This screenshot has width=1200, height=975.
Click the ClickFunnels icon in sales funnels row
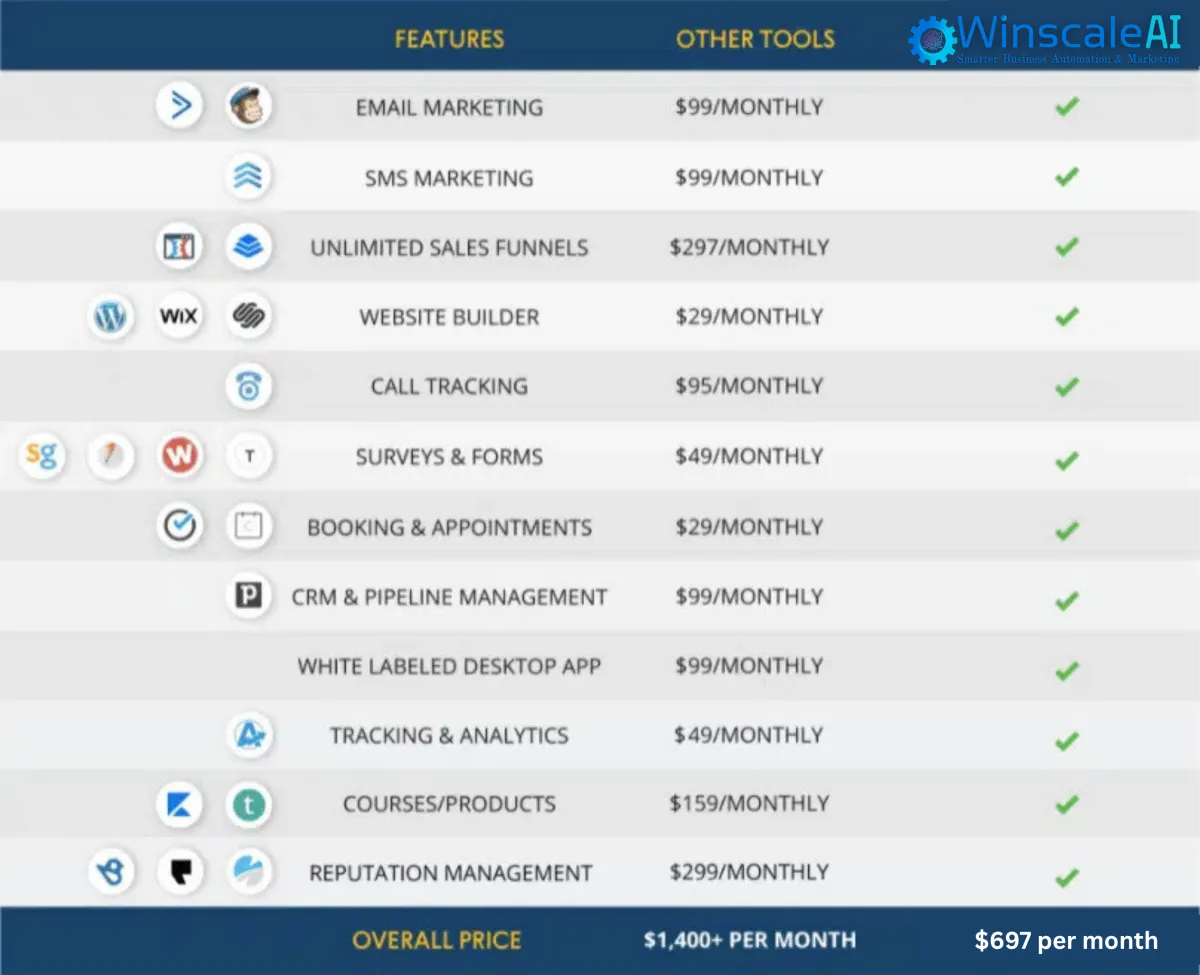[x=180, y=247]
